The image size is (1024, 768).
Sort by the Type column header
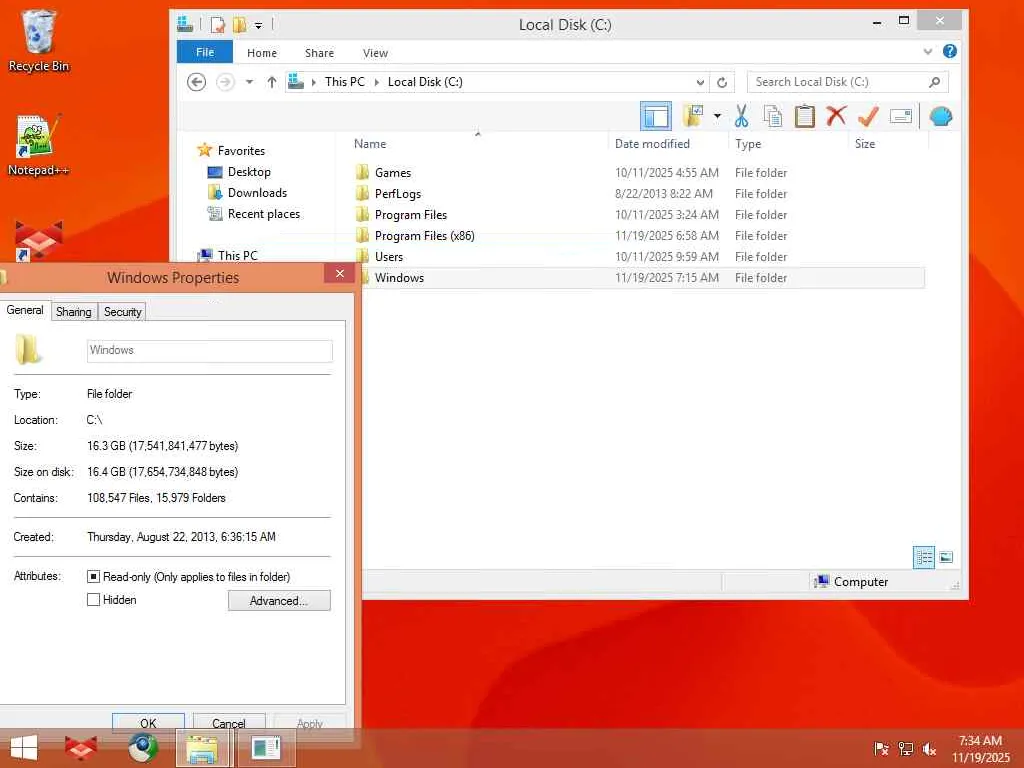point(748,144)
